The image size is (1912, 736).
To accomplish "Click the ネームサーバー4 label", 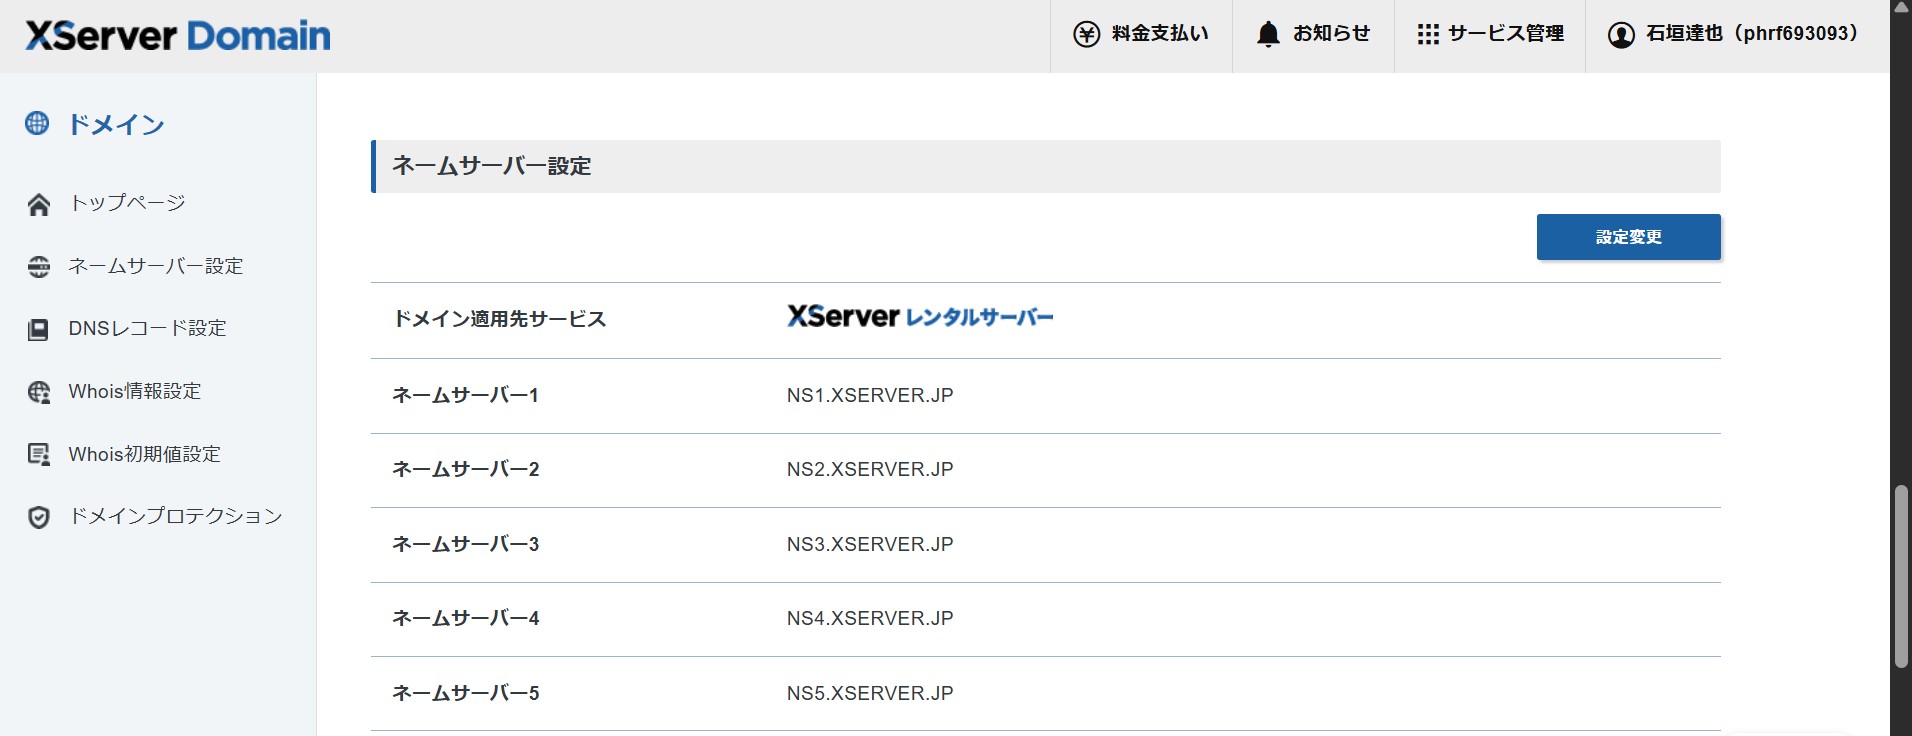I will 465,618.
